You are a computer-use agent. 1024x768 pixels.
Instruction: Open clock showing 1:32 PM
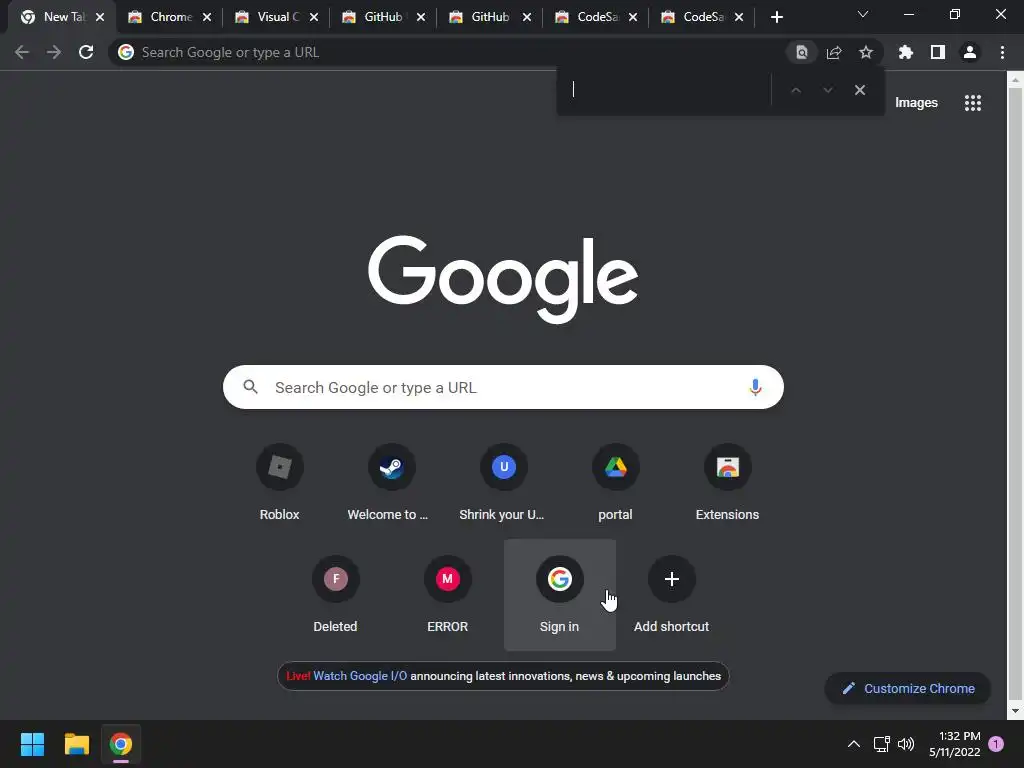coord(955,744)
